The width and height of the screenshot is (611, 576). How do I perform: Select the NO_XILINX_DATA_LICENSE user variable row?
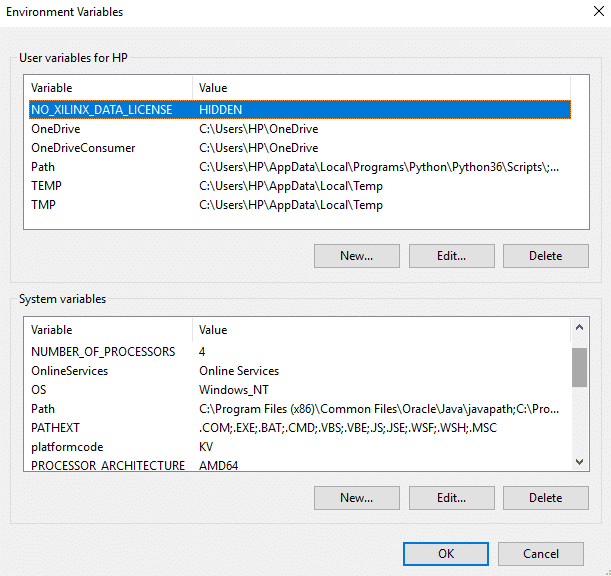[x=101, y=110]
